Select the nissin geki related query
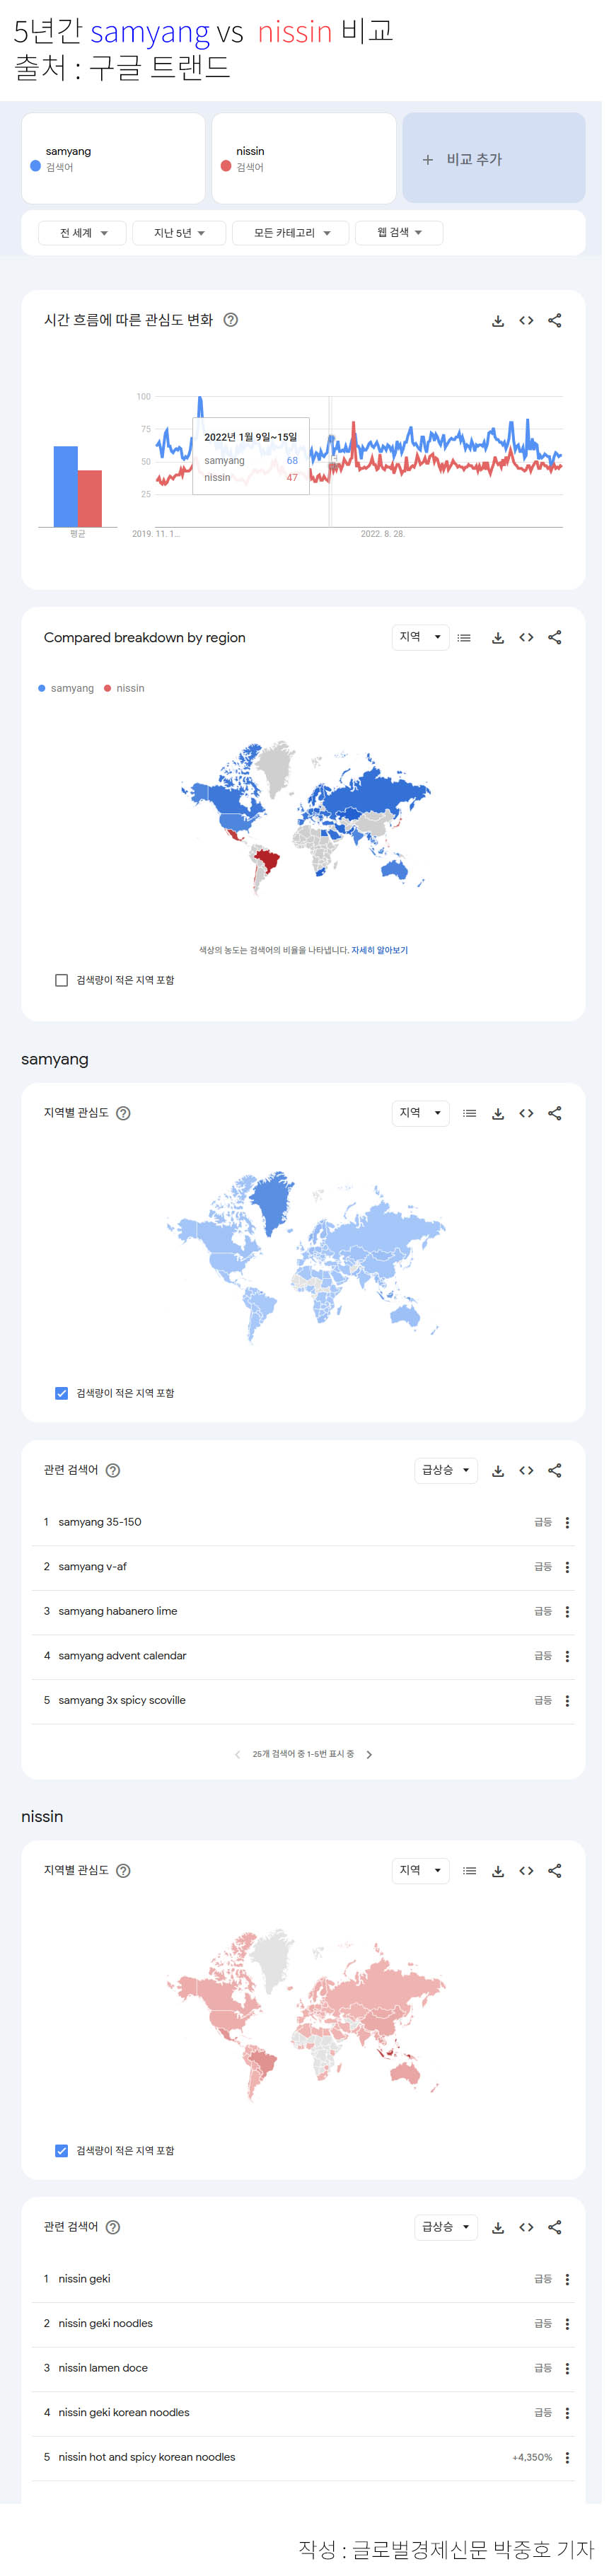 click(85, 2304)
